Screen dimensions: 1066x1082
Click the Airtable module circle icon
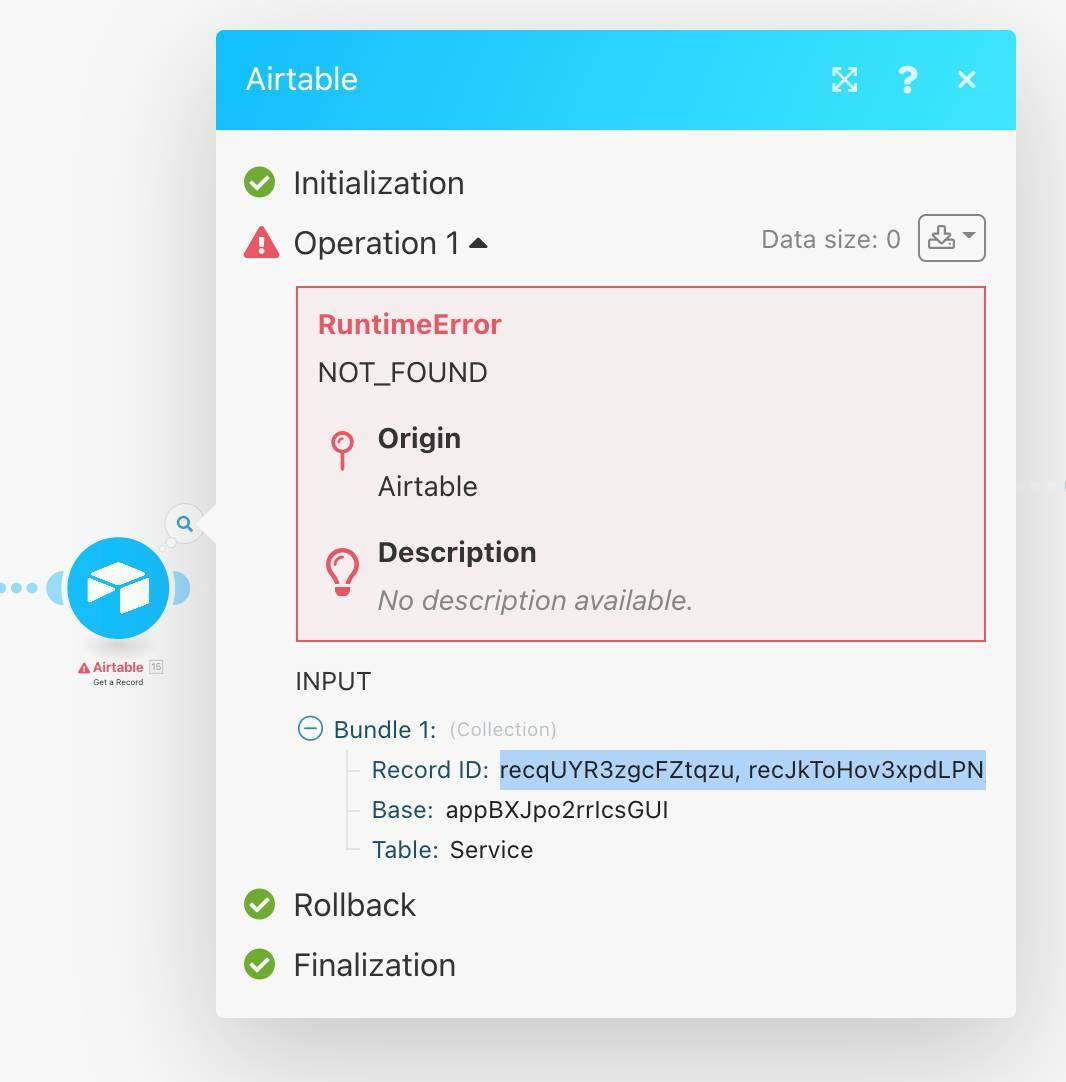pyautogui.click(x=118, y=588)
